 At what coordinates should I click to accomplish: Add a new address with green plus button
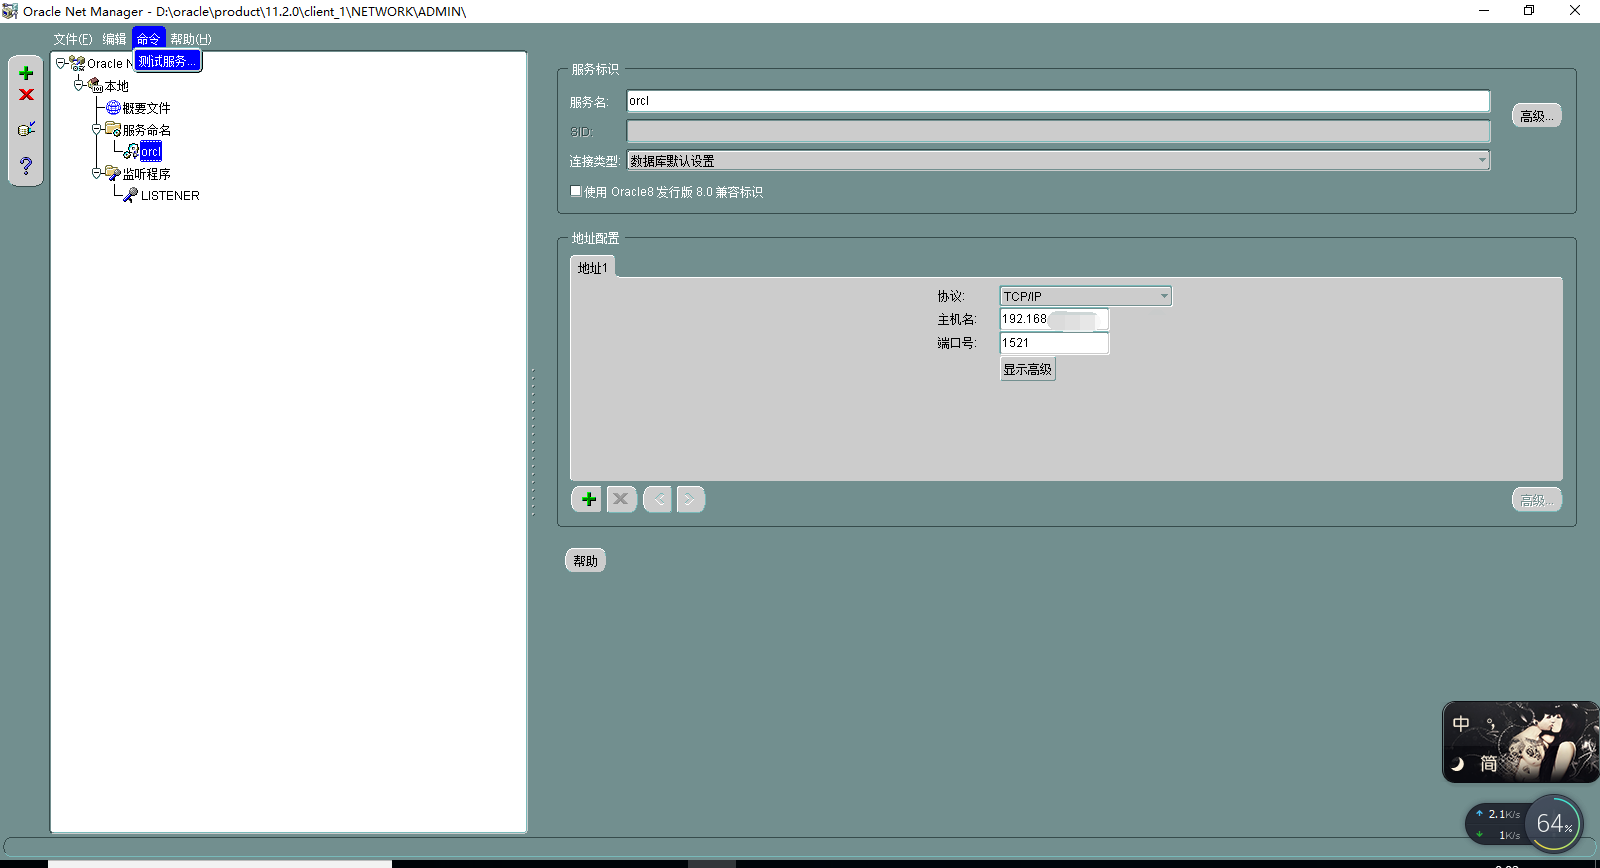click(x=587, y=499)
